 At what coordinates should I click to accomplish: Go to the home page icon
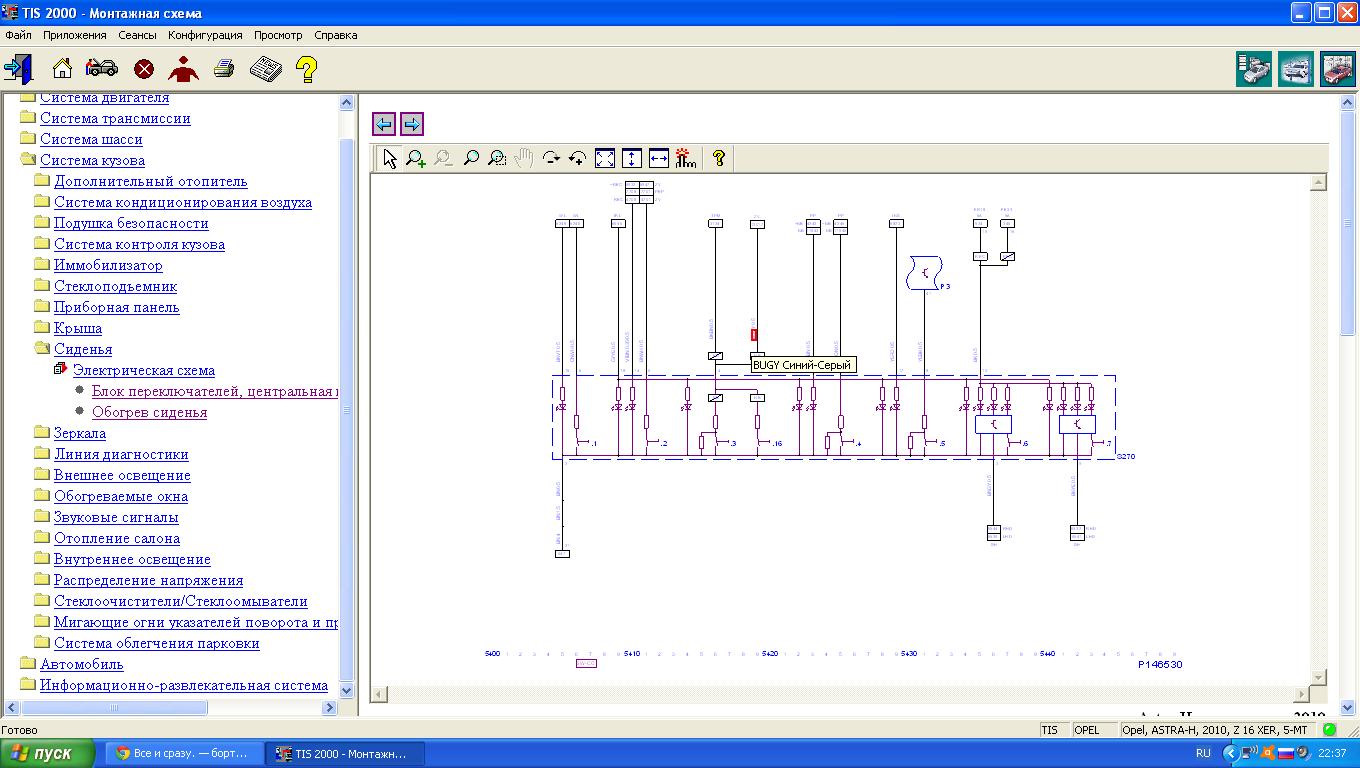62,68
